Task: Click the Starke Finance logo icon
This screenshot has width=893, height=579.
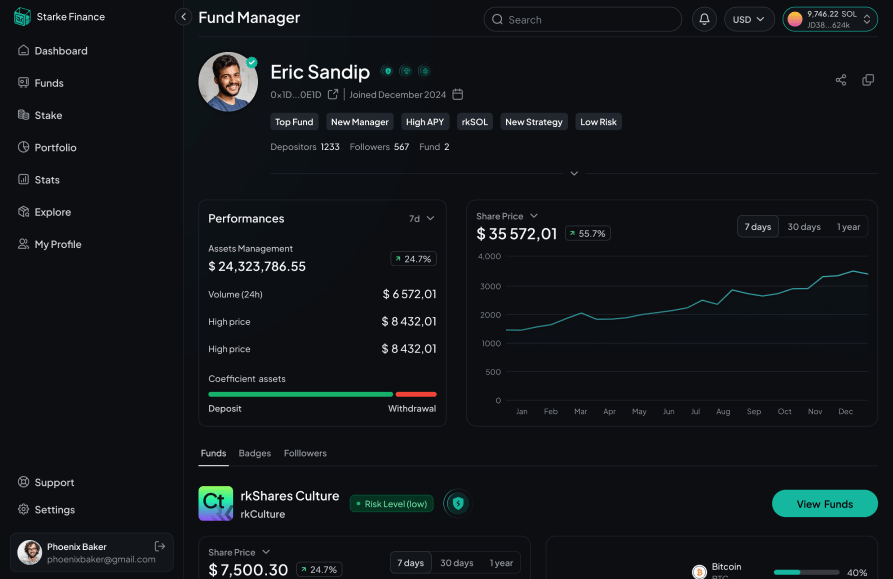Action: pyautogui.click(x=22, y=17)
